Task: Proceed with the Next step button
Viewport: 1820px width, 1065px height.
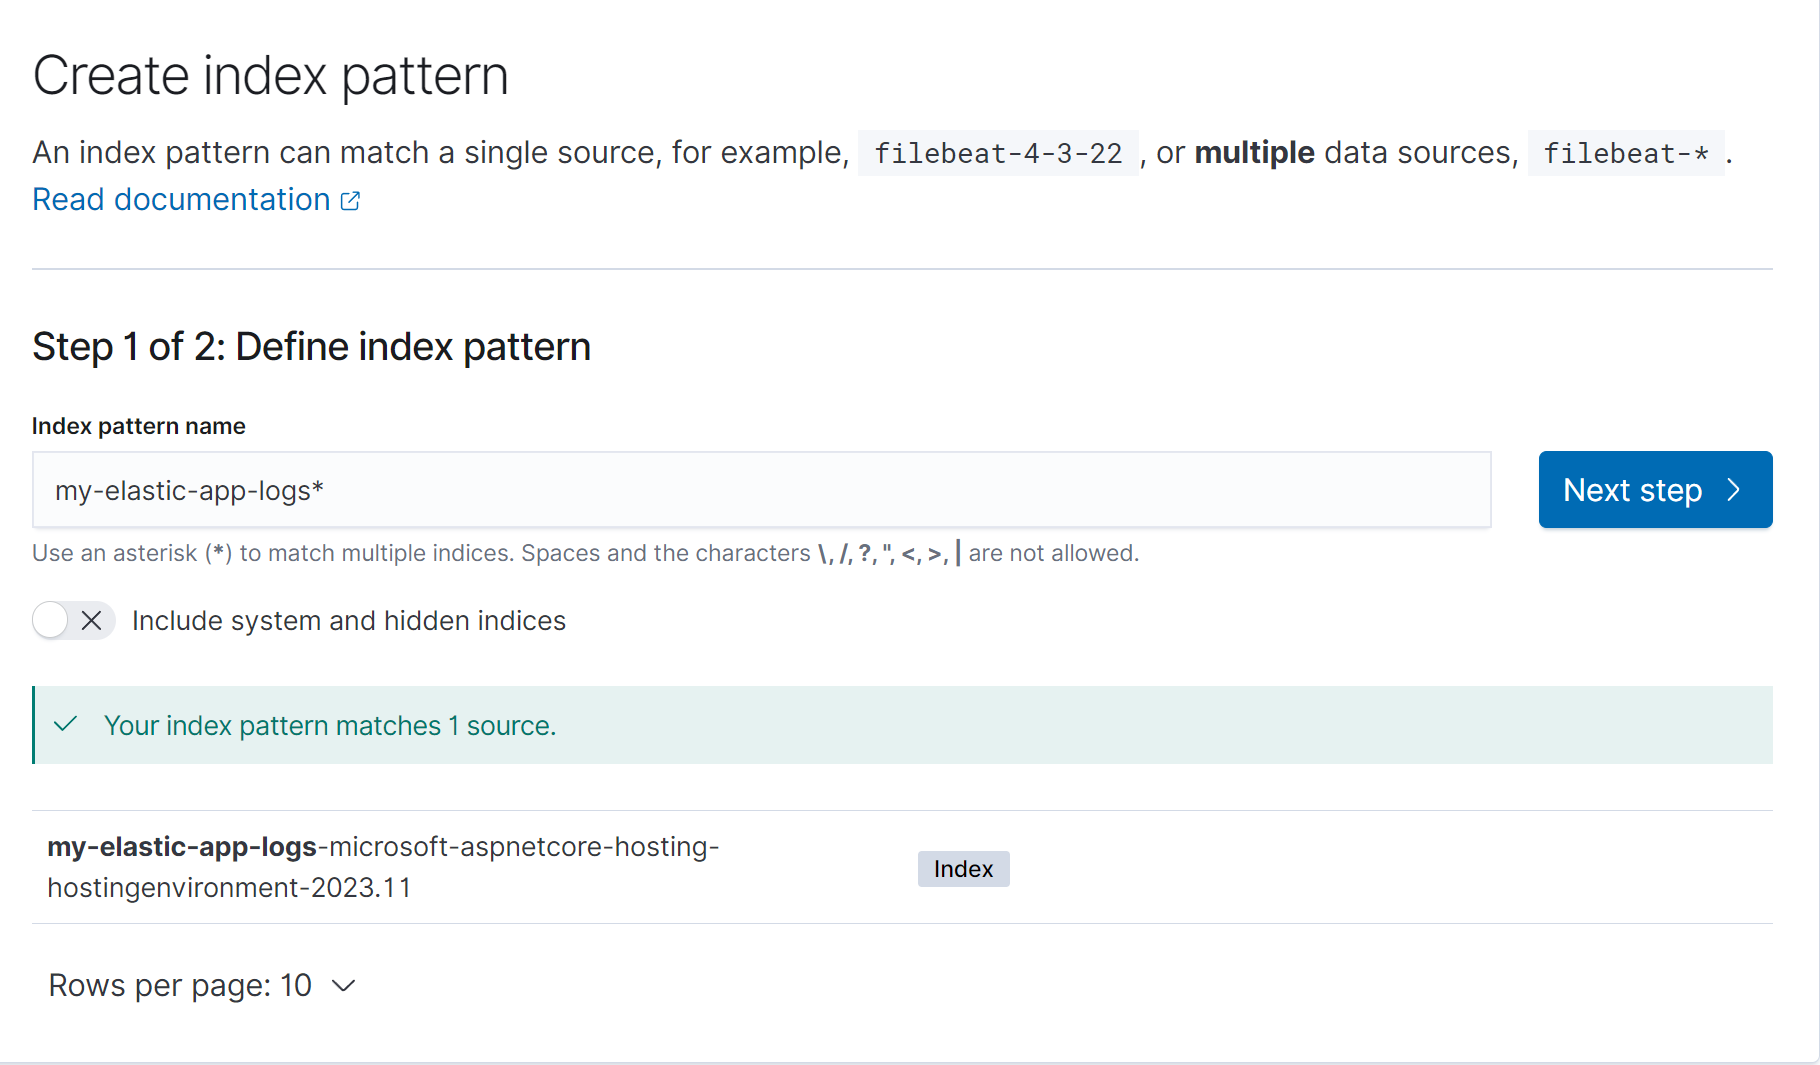Action: (x=1654, y=490)
